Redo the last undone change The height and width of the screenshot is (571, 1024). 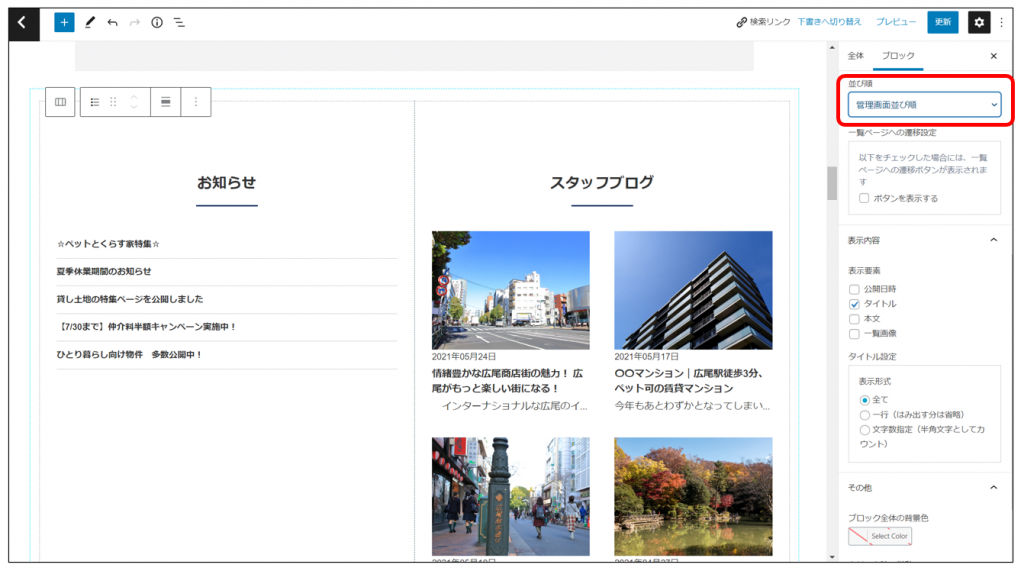tap(135, 23)
